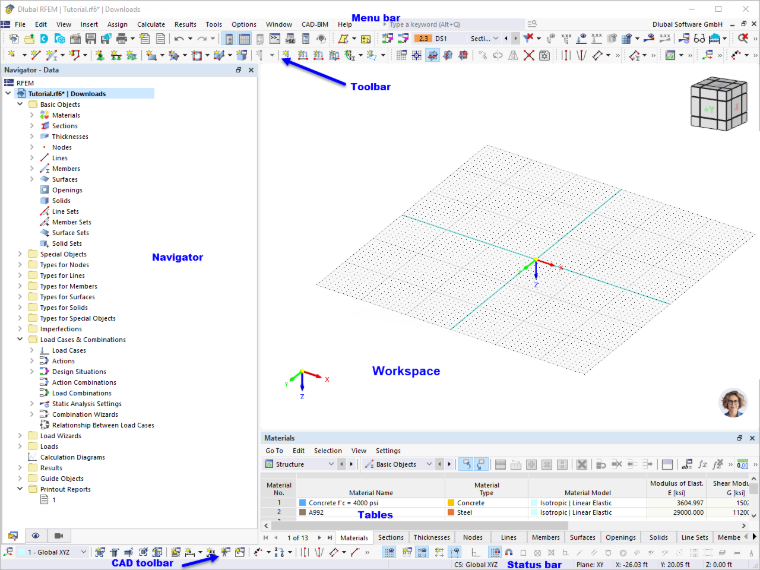Screen dimensions: 760x570
Task: Click the glasses view icon in toolbar
Action: pyautogui.click(x=699, y=39)
